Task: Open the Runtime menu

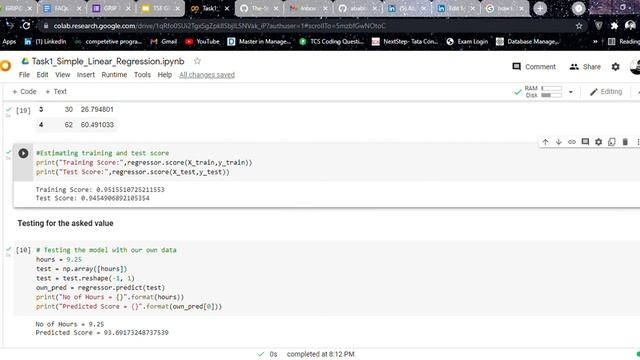Action: [x=114, y=75]
